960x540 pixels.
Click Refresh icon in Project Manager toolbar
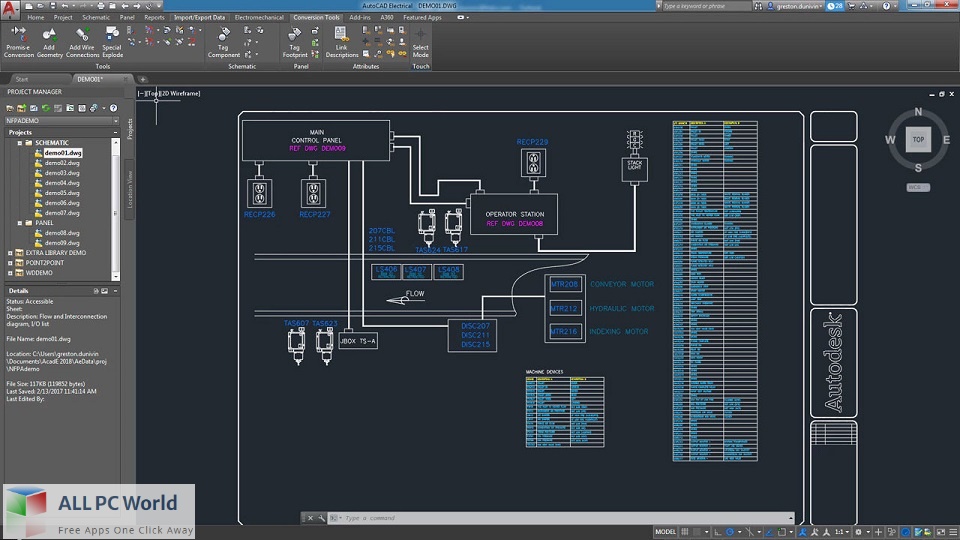tap(46, 108)
